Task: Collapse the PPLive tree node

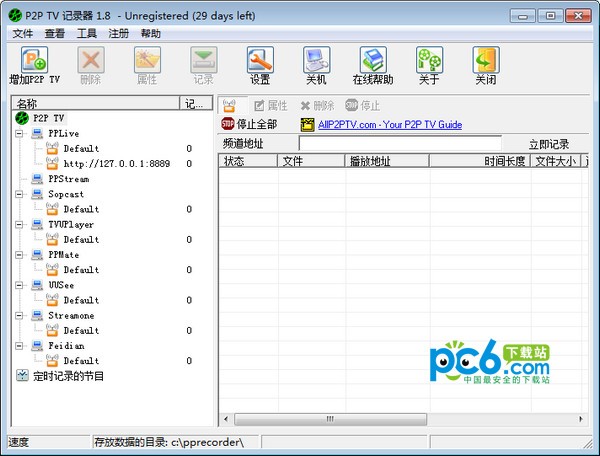Action: (19, 134)
